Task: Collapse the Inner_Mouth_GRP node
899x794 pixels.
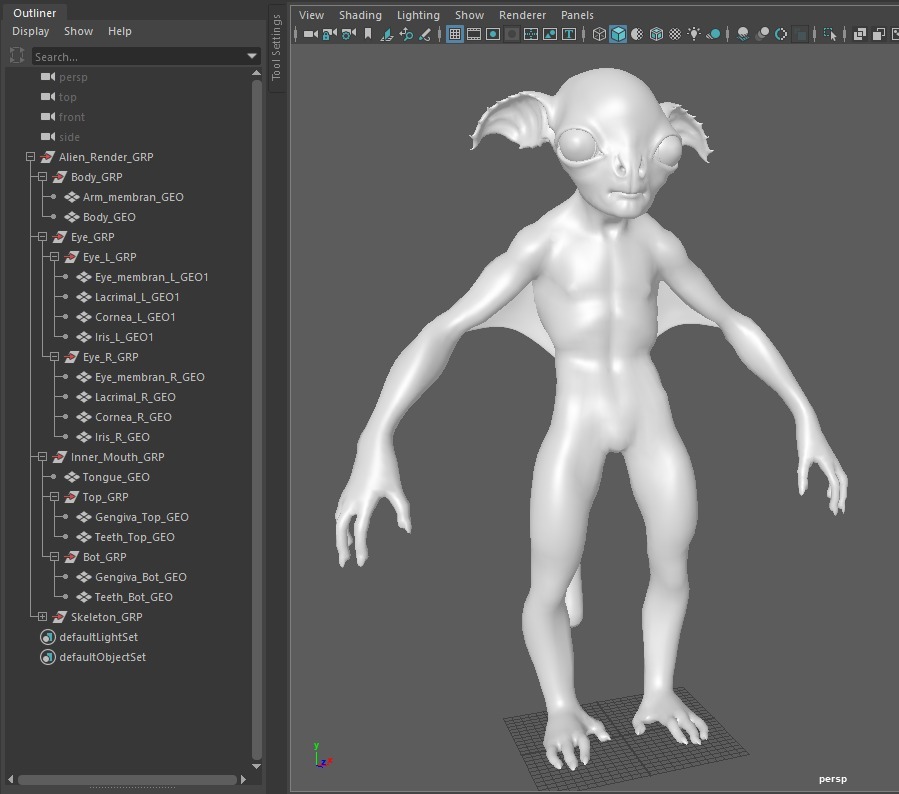Action: pos(42,457)
